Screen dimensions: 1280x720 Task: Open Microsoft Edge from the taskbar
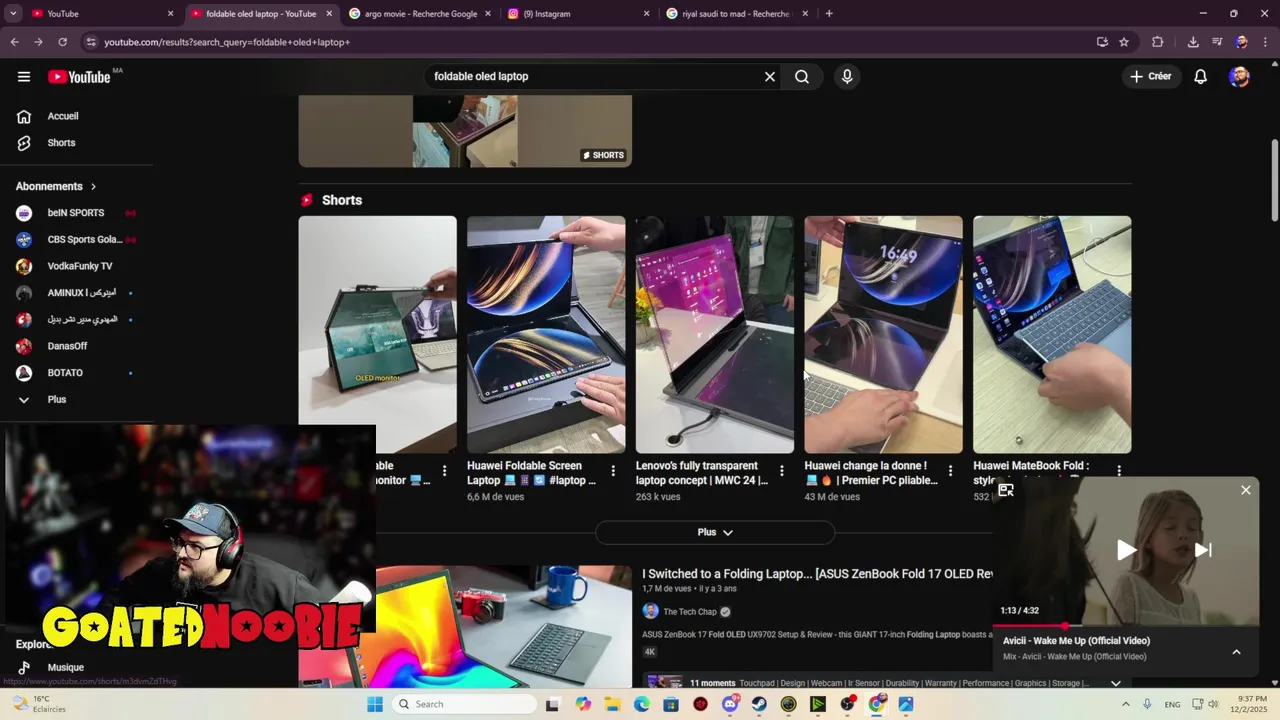642,704
